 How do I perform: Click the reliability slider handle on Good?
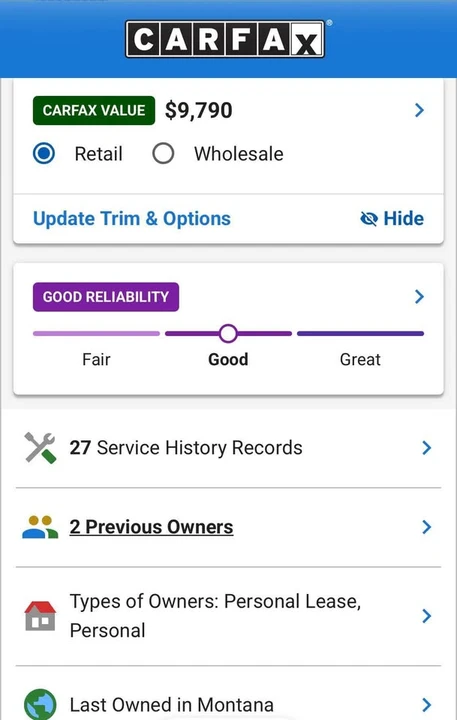[228, 334]
